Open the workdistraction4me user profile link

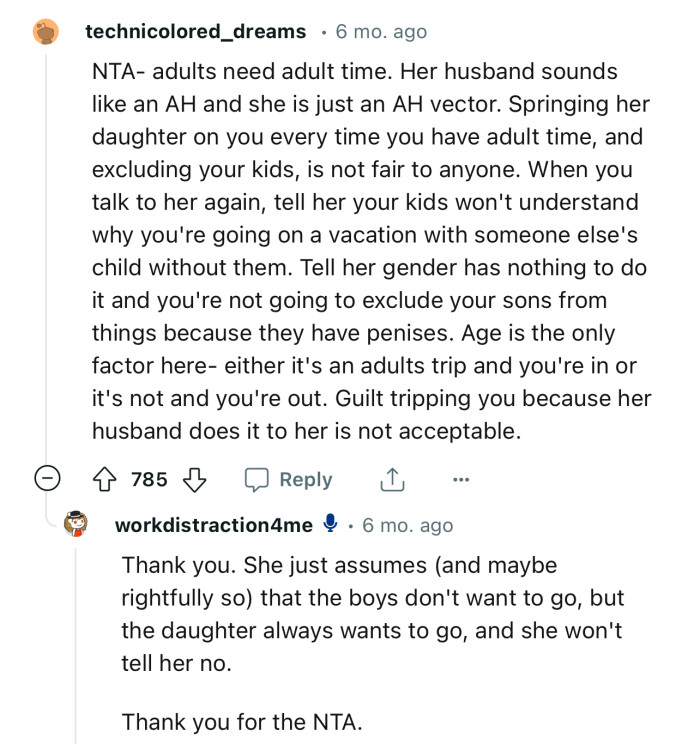point(214,525)
